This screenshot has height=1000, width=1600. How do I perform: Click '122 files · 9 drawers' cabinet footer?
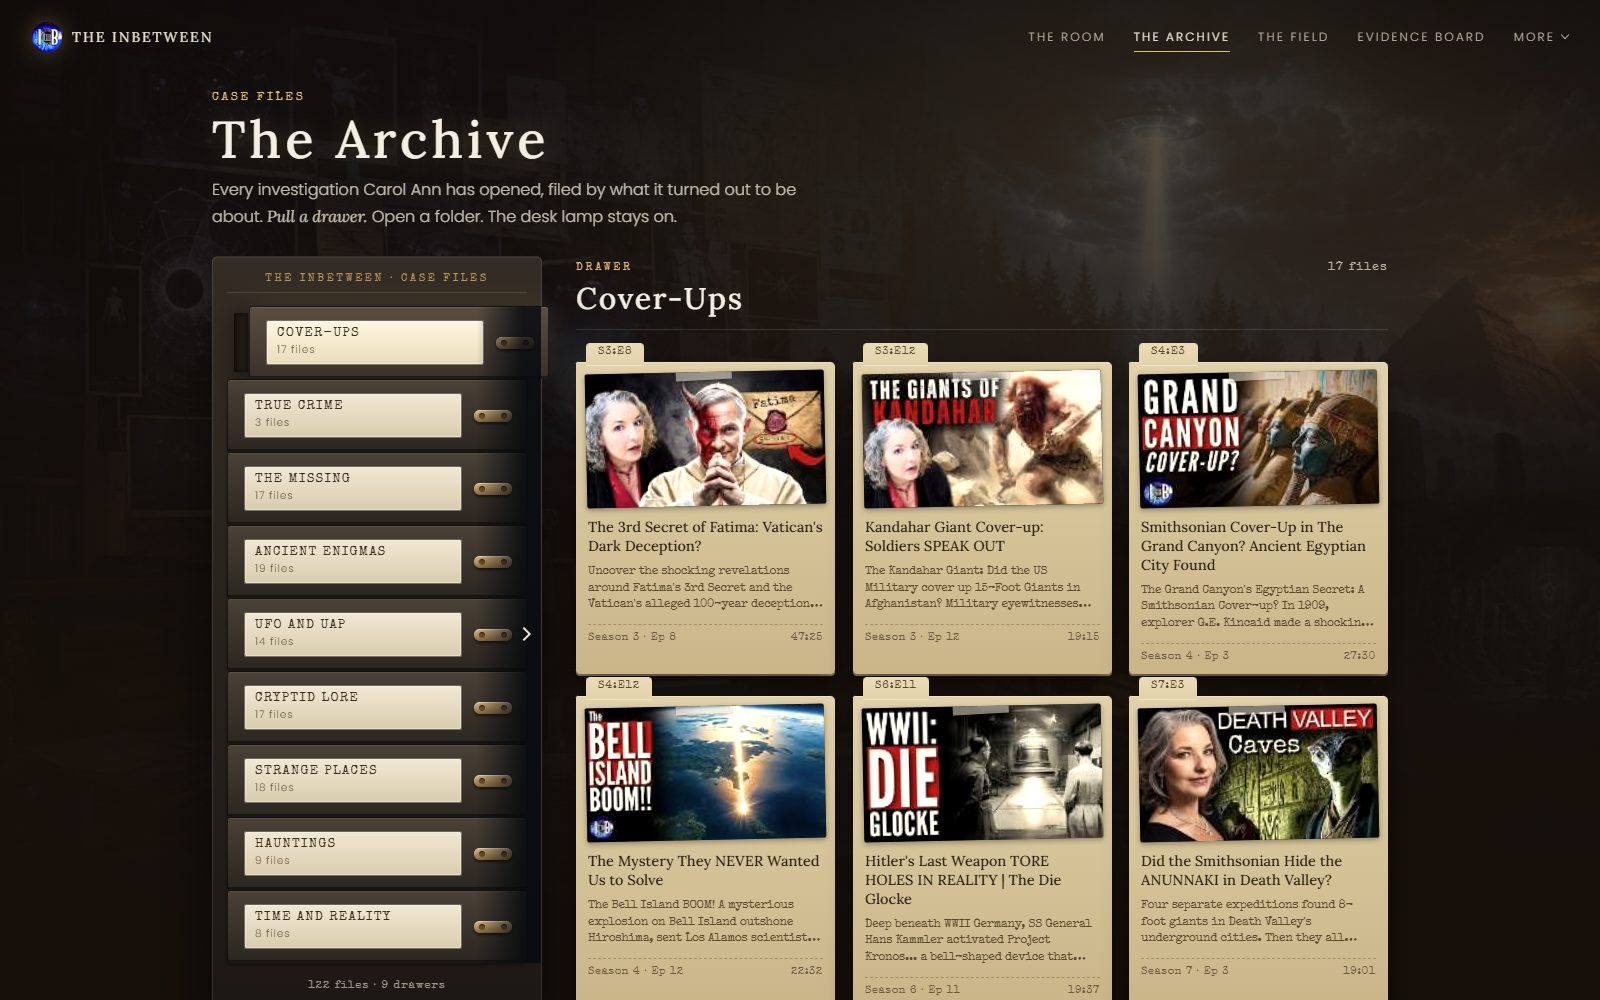[x=376, y=984]
